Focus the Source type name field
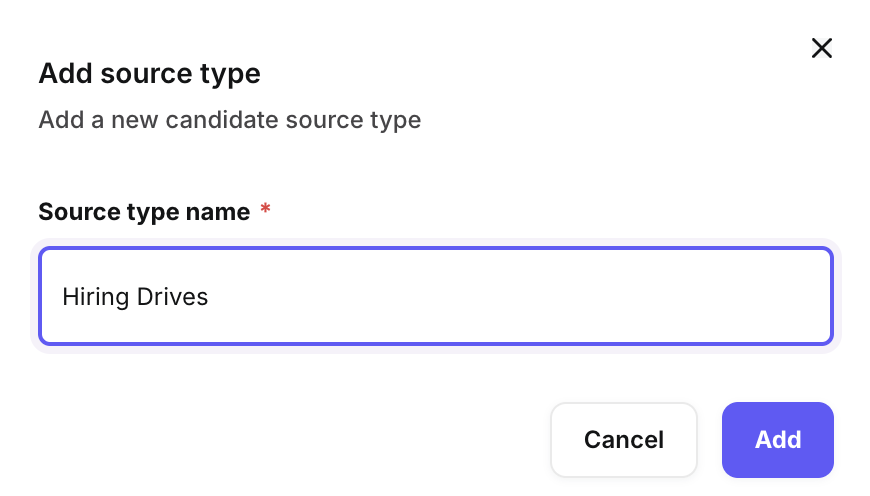 click(x=435, y=296)
